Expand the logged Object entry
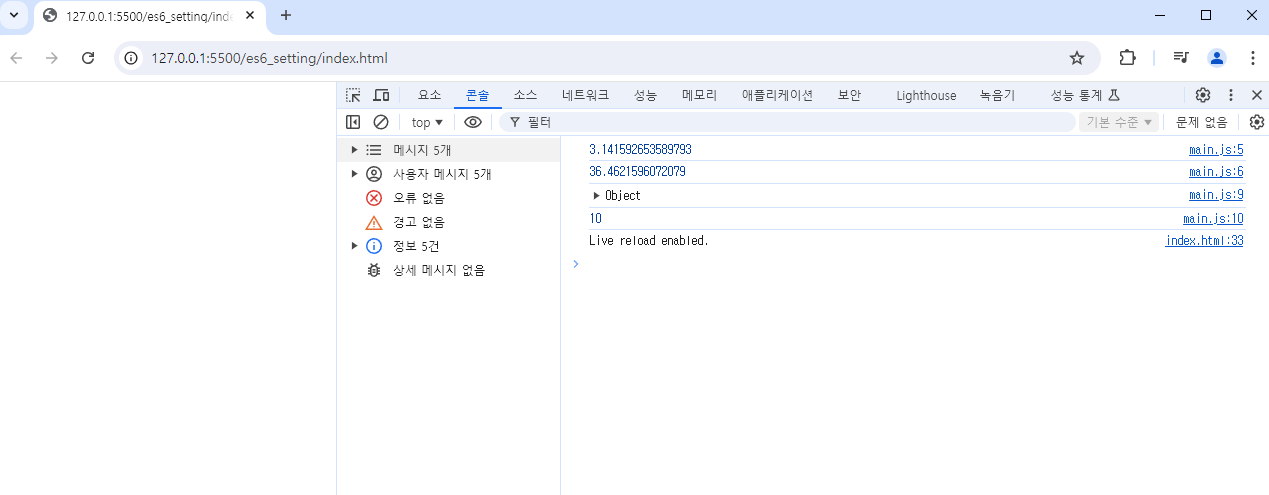Image resolution: width=1269 pixels, height=495 pixels. (597, 196)
